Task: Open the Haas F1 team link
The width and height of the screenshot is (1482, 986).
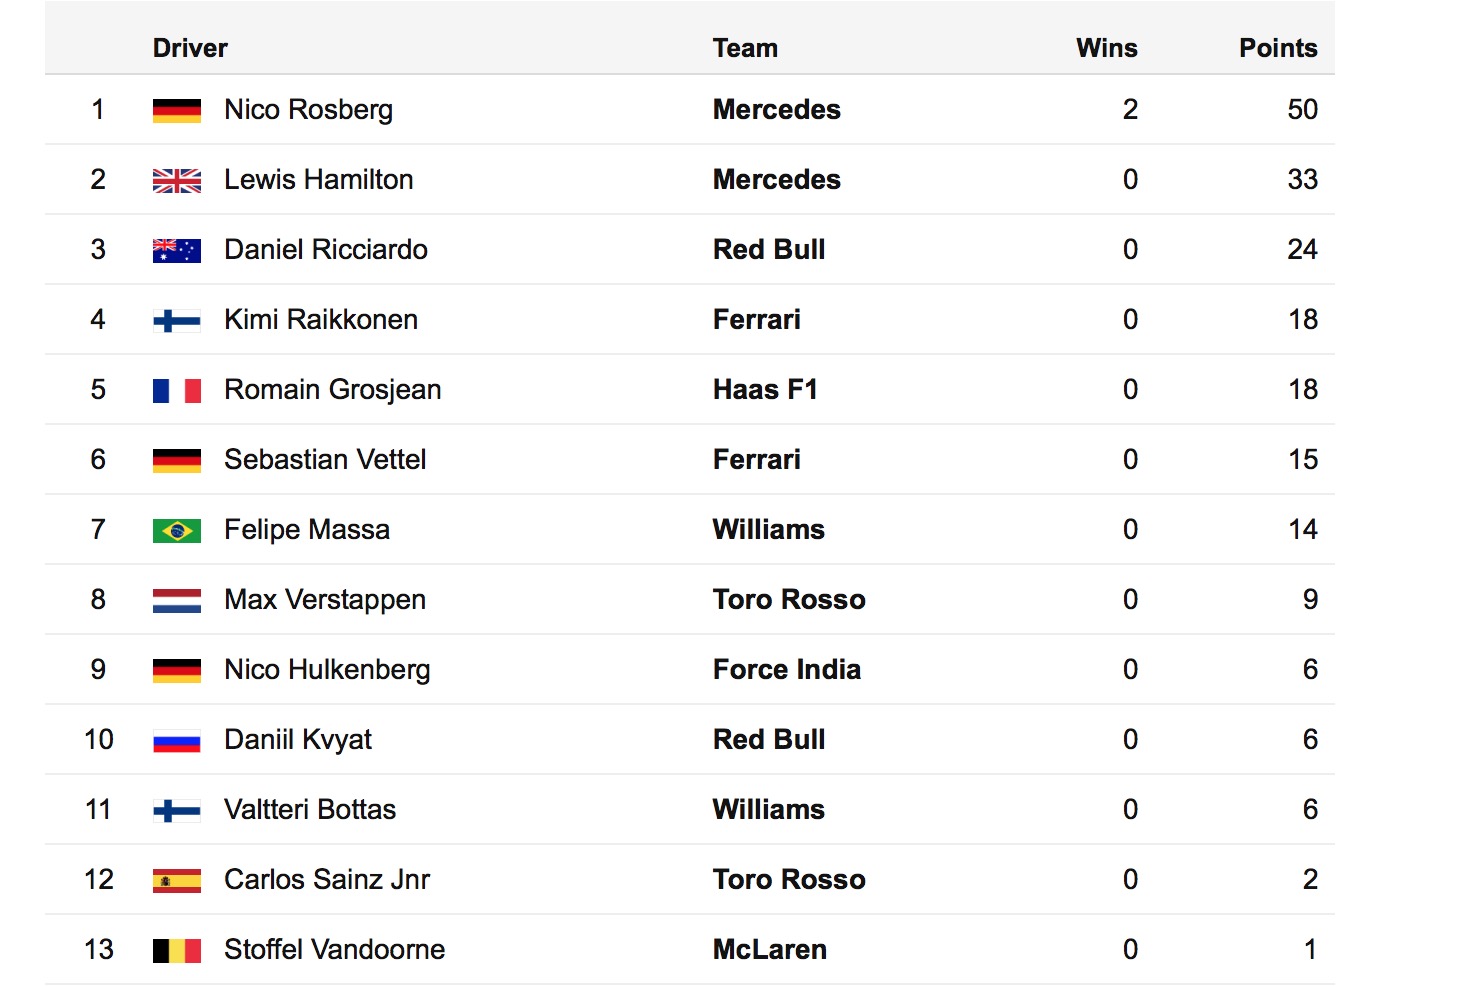Action: coord(765,389)
